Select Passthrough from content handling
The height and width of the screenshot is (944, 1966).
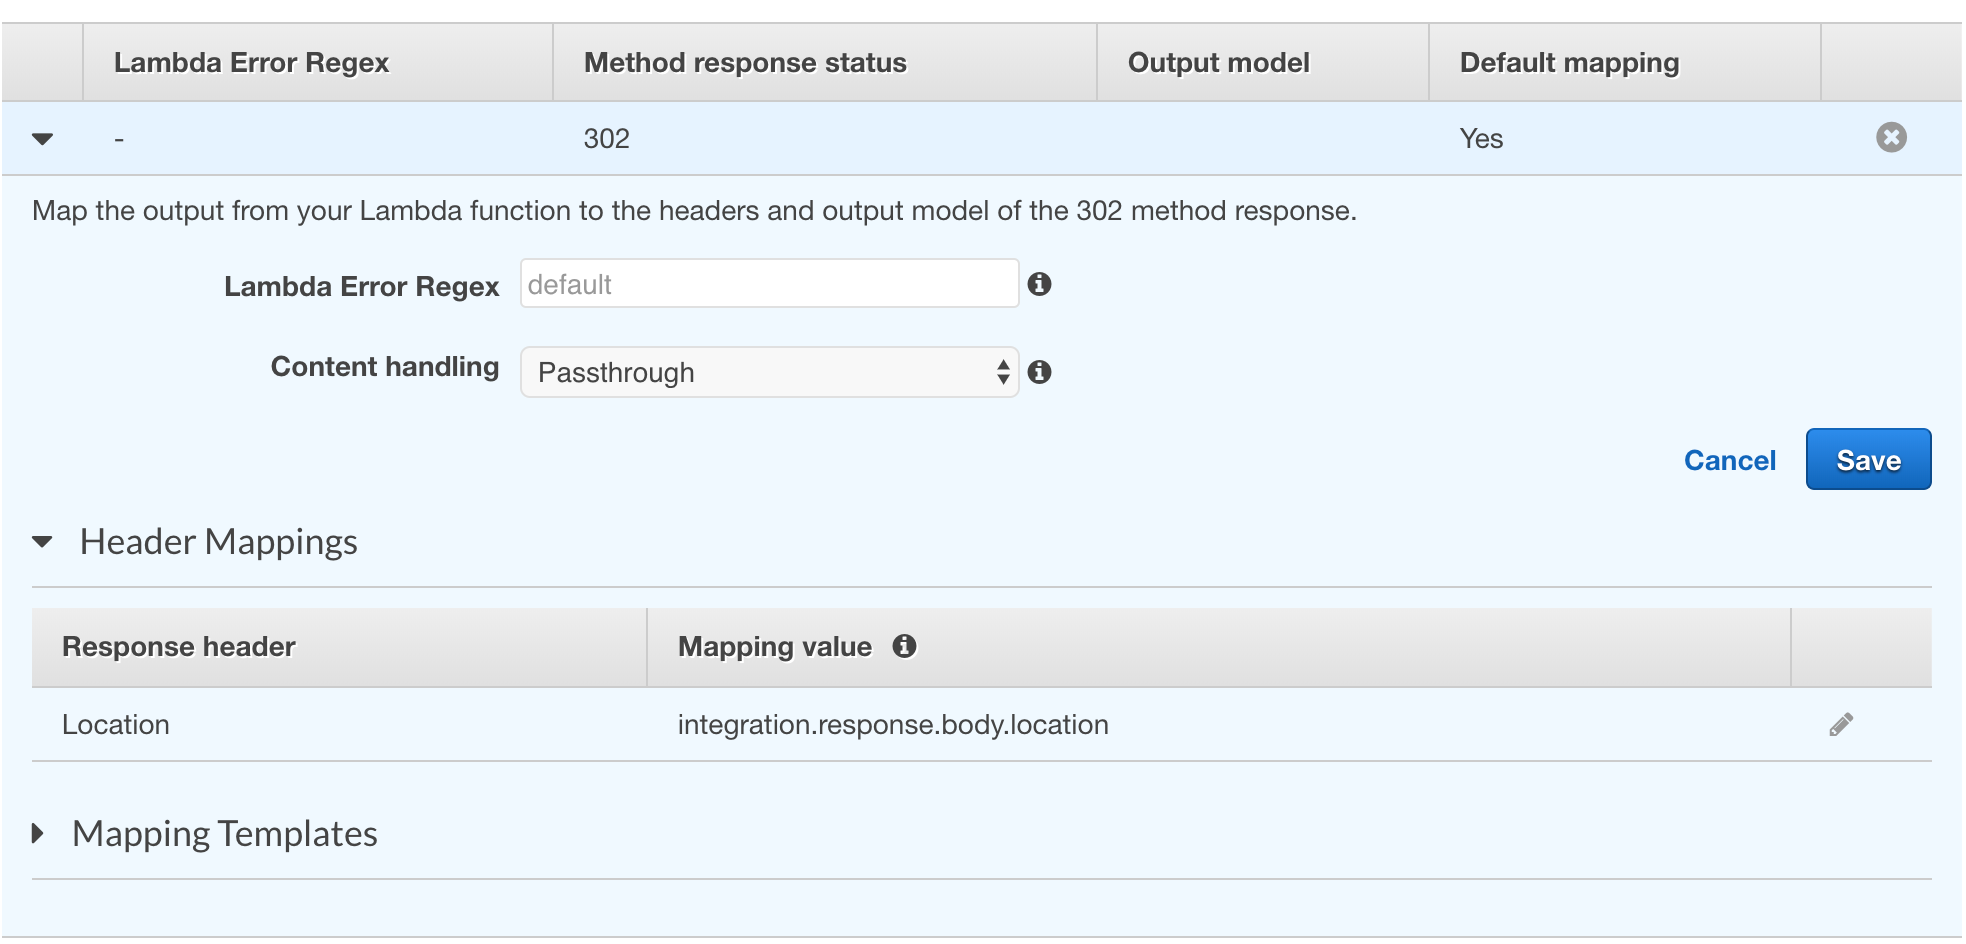point(770,372)
